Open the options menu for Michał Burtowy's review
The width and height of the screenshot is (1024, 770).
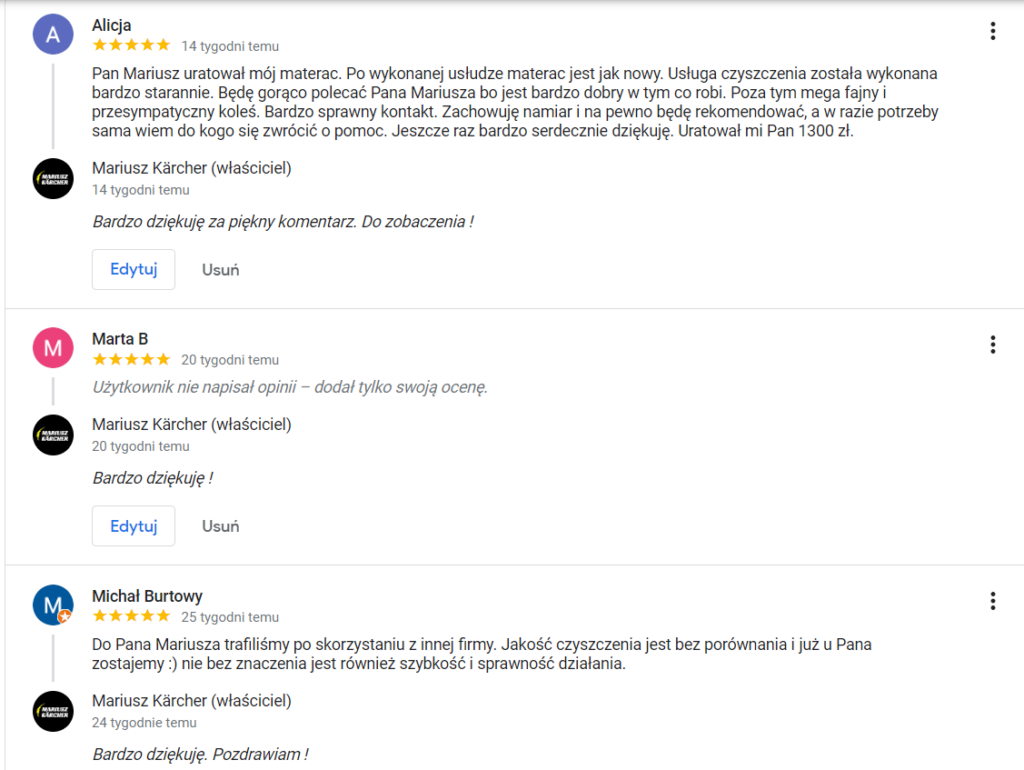992,601
